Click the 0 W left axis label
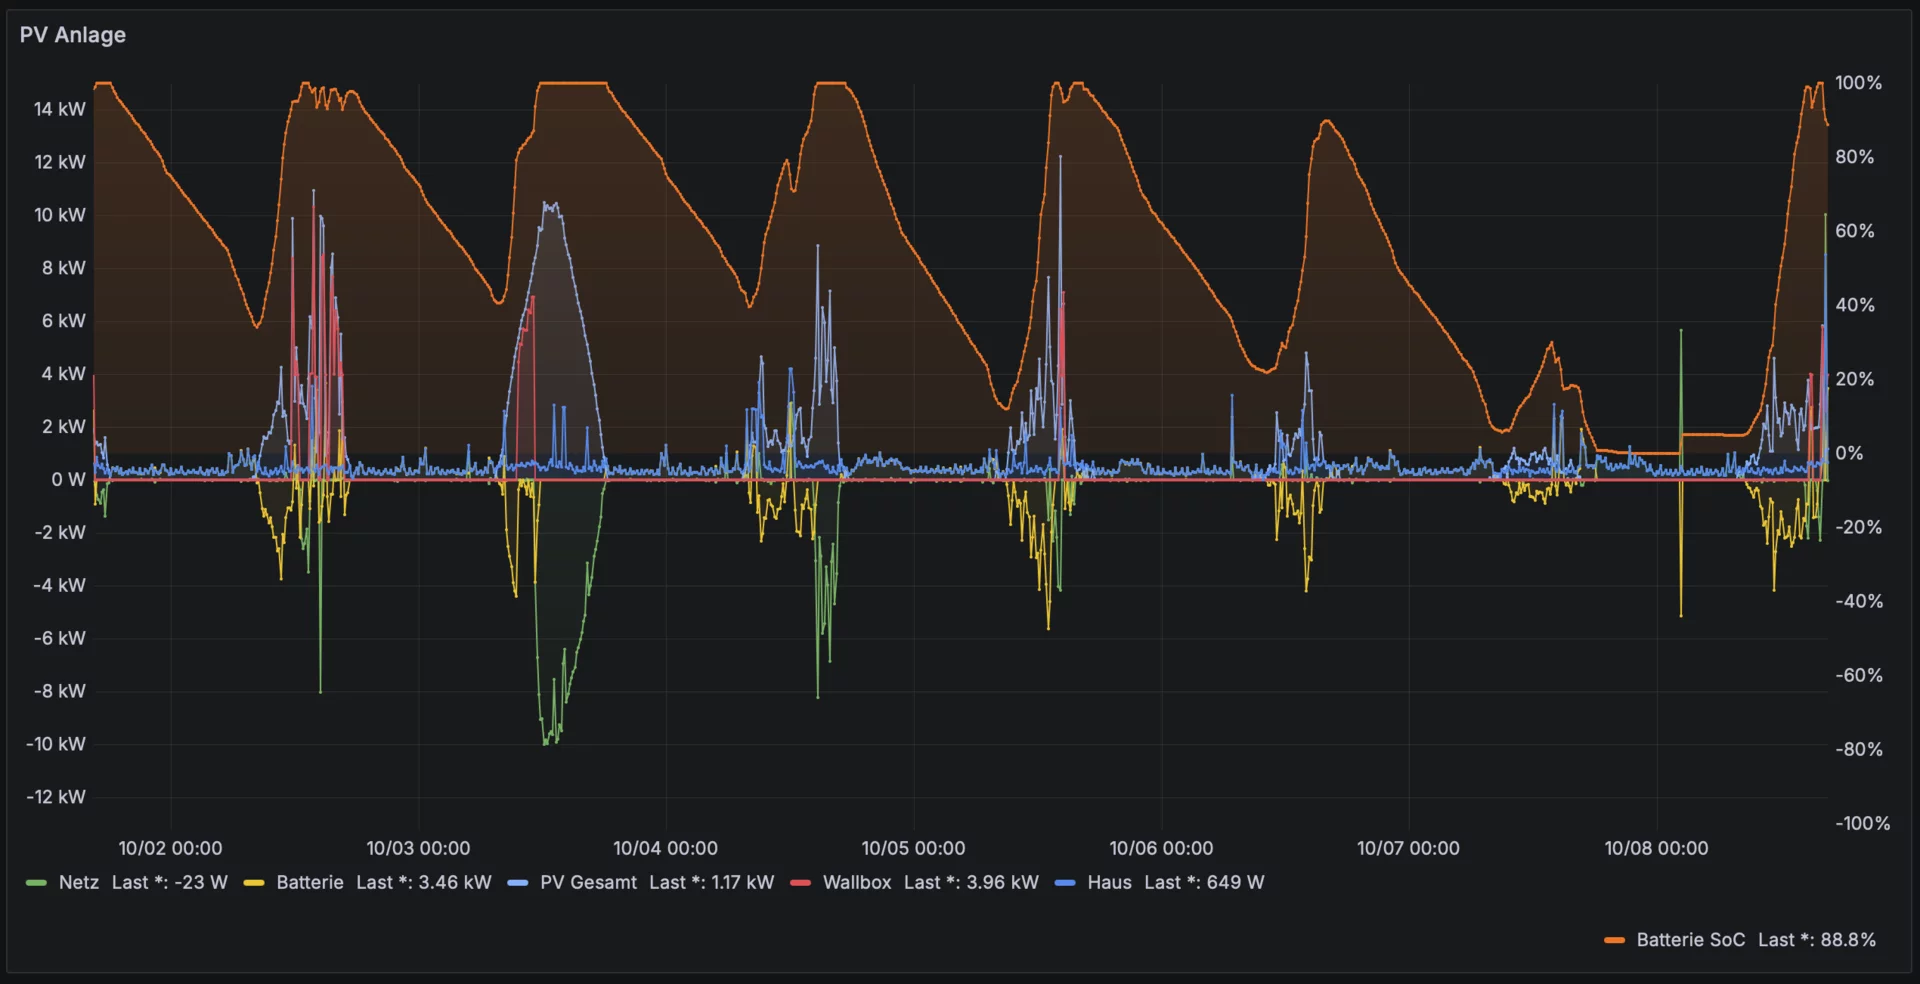The image size is (1920, 984). click(68, 480)
